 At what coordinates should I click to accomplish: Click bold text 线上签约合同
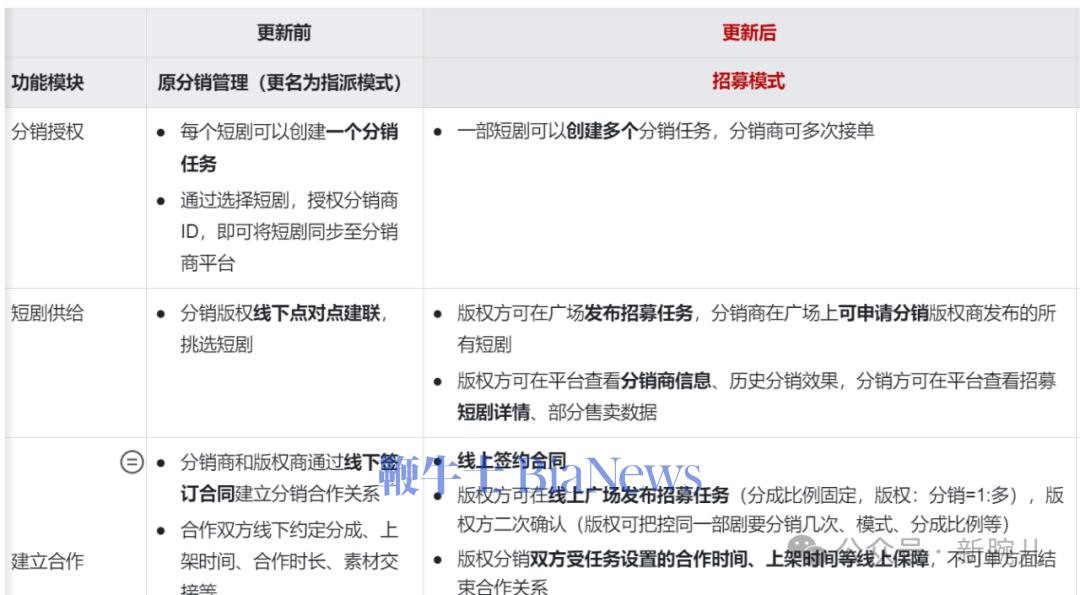pos(512,460)
